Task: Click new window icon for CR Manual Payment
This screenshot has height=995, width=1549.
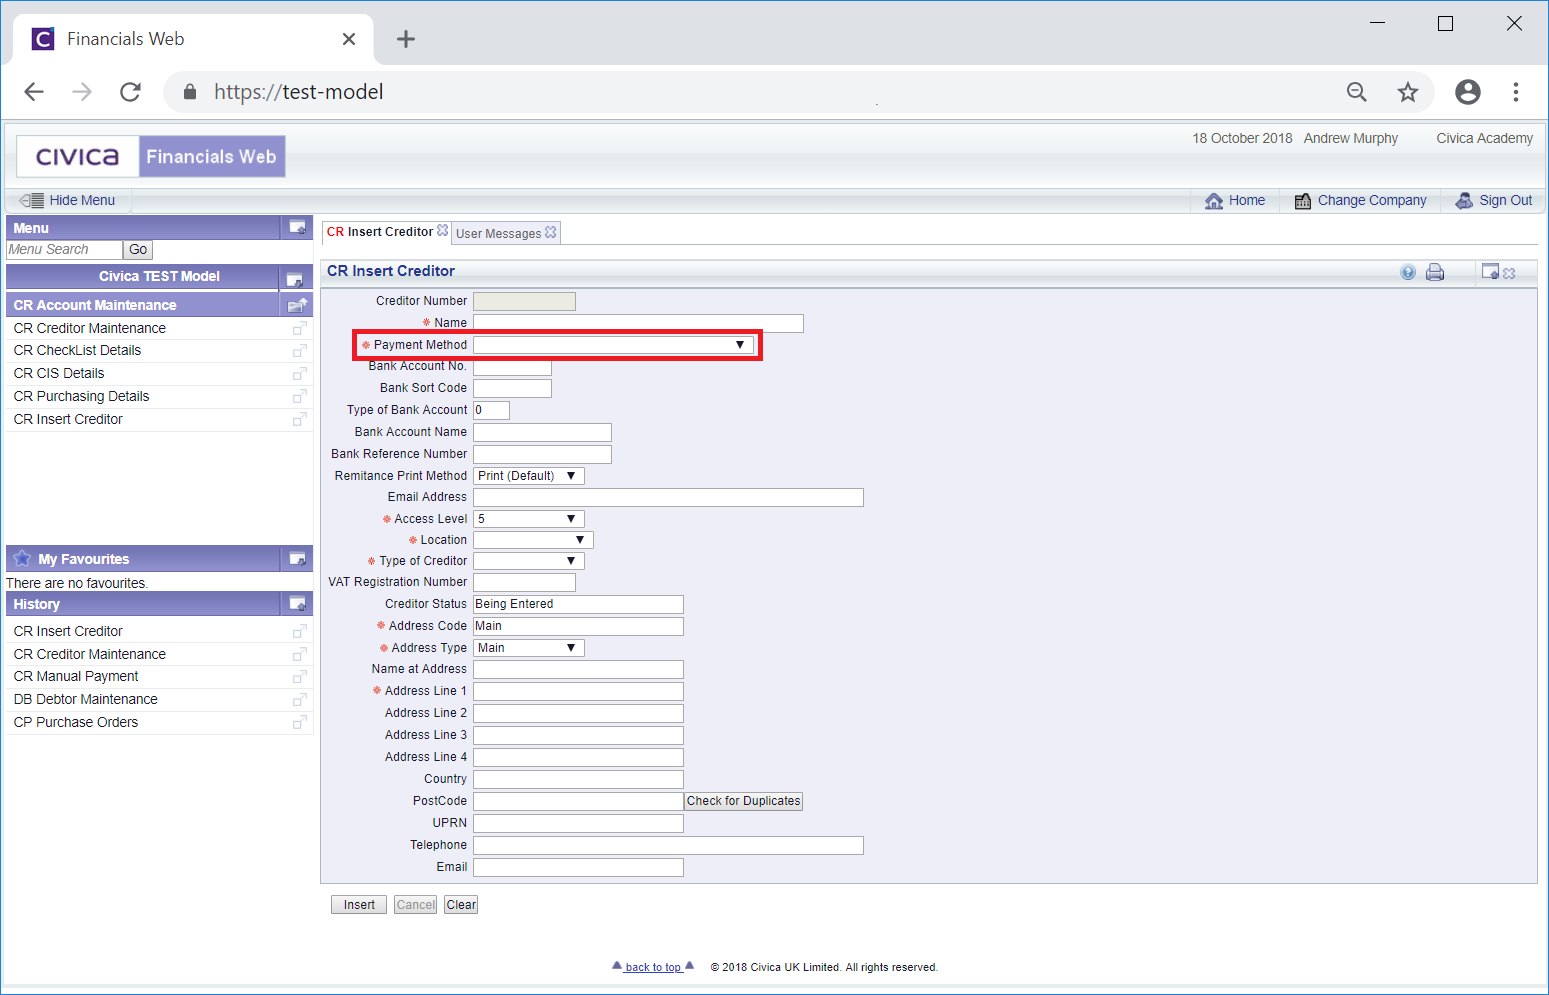Action: tap(299, 677)
